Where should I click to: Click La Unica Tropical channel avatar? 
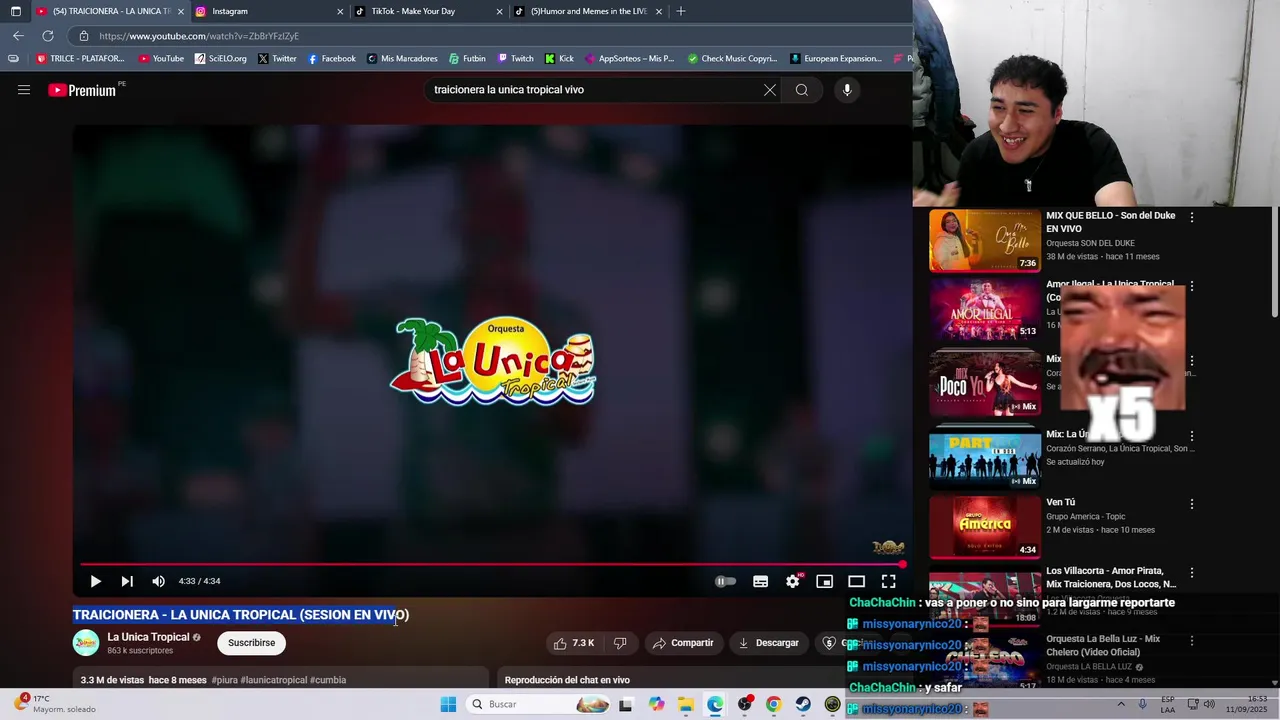pyautogui.click(x=86, y=643)
